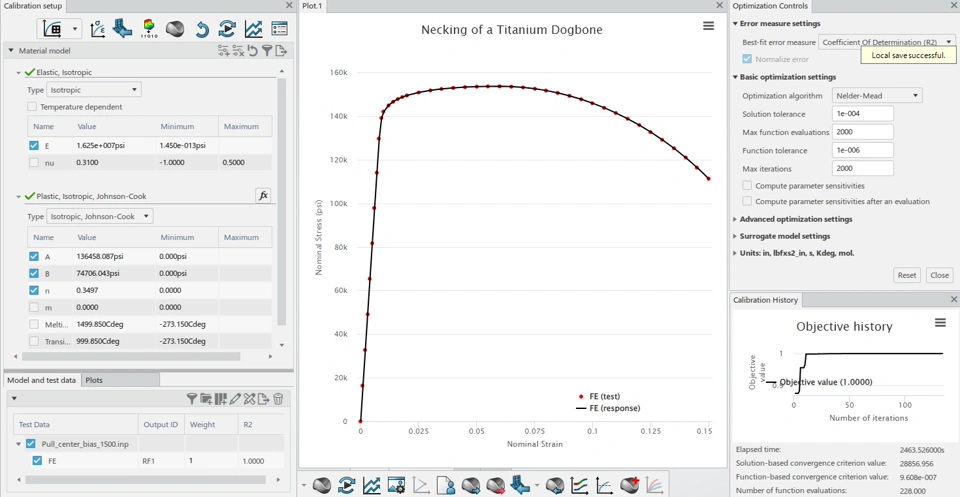
Task: Check the m parameter checkbox
Action: click(x=34, y=307)
